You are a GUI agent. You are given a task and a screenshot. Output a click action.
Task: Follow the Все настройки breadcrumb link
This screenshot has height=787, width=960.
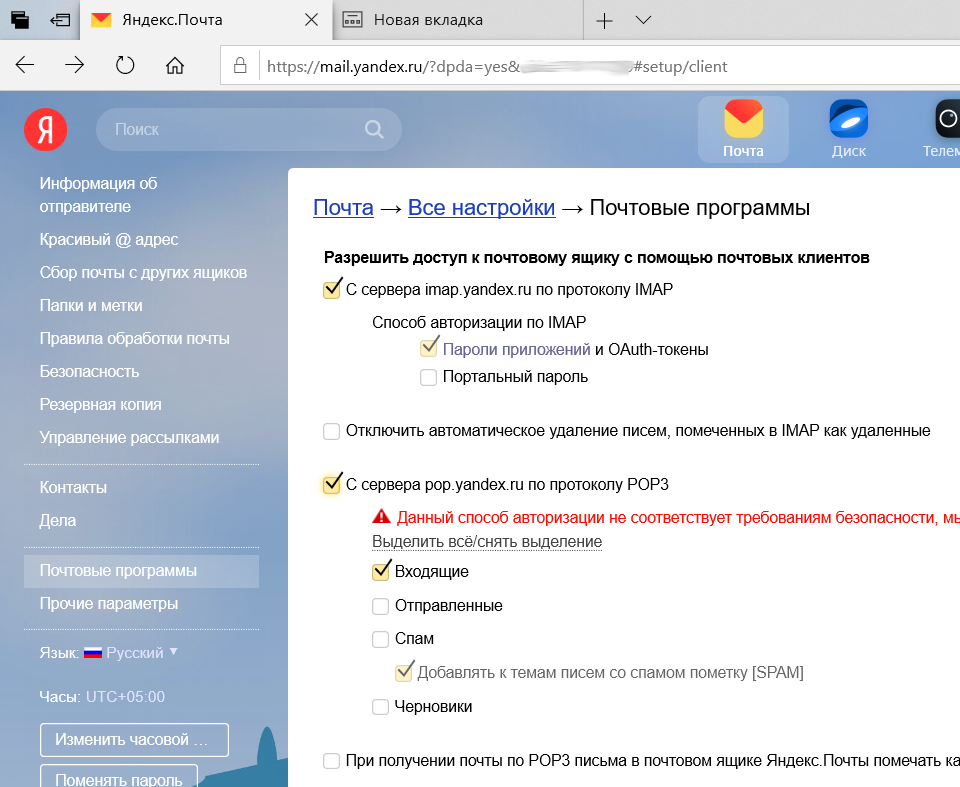(x=481, y=208)
